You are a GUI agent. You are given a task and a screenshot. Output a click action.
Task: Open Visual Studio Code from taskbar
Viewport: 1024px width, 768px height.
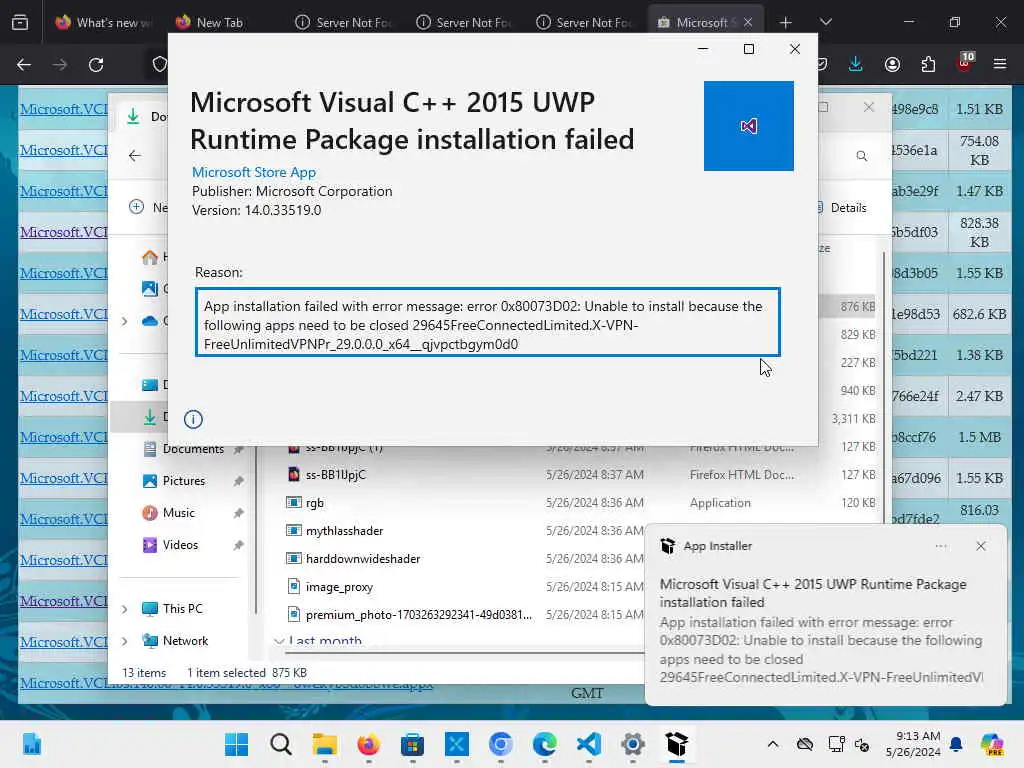[589, 744]
